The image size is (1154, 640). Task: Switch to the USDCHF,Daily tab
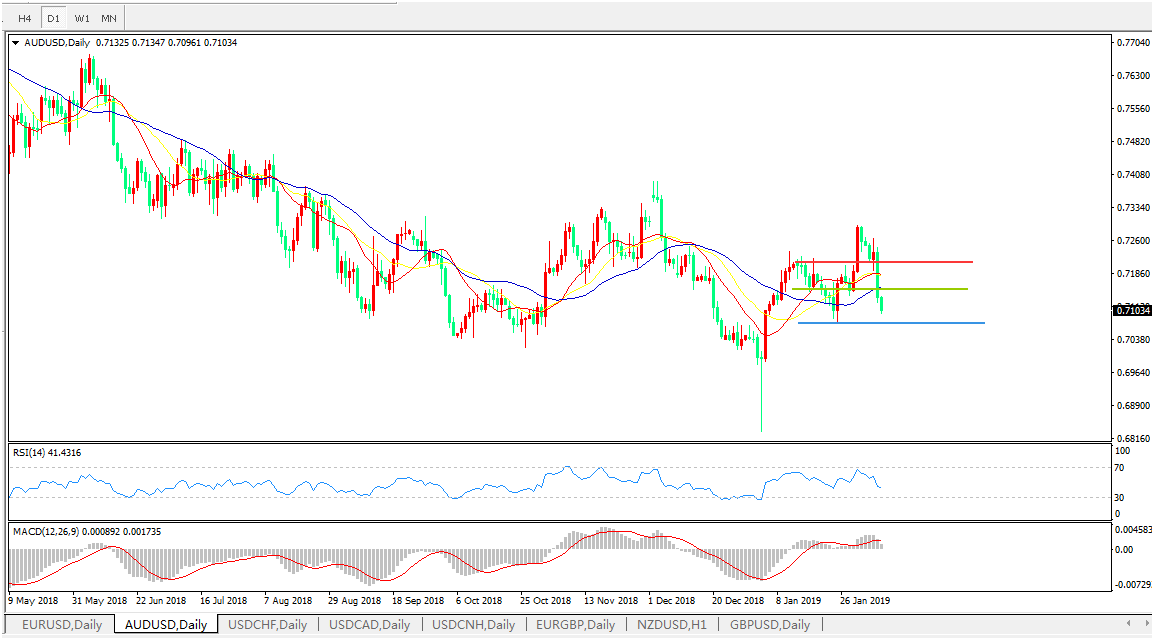tap(267, 625)
